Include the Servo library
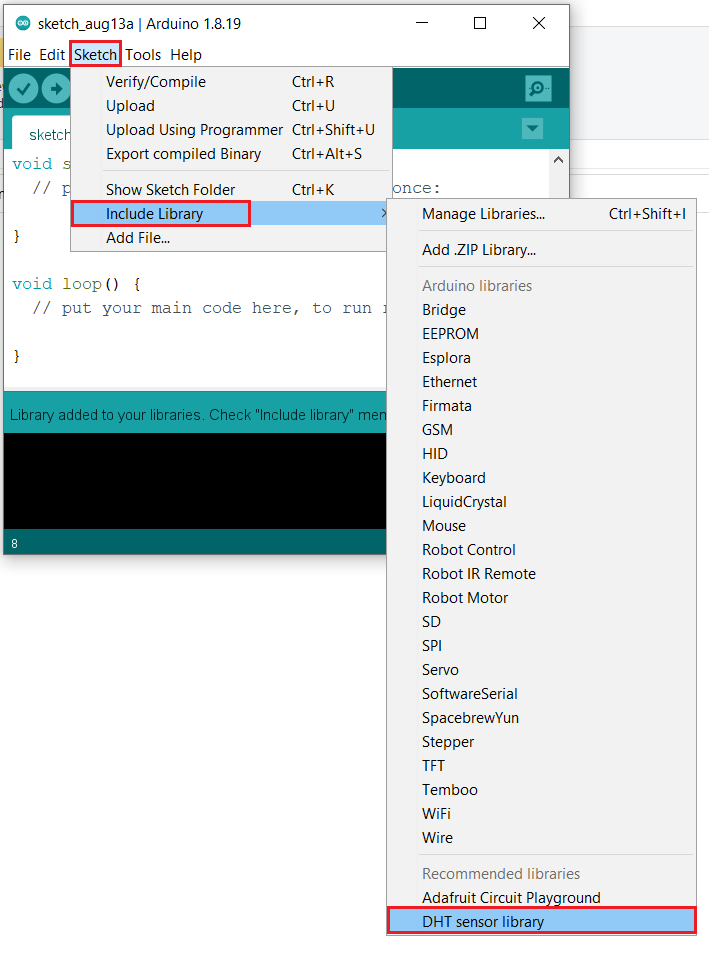 [x=541, y=670]
